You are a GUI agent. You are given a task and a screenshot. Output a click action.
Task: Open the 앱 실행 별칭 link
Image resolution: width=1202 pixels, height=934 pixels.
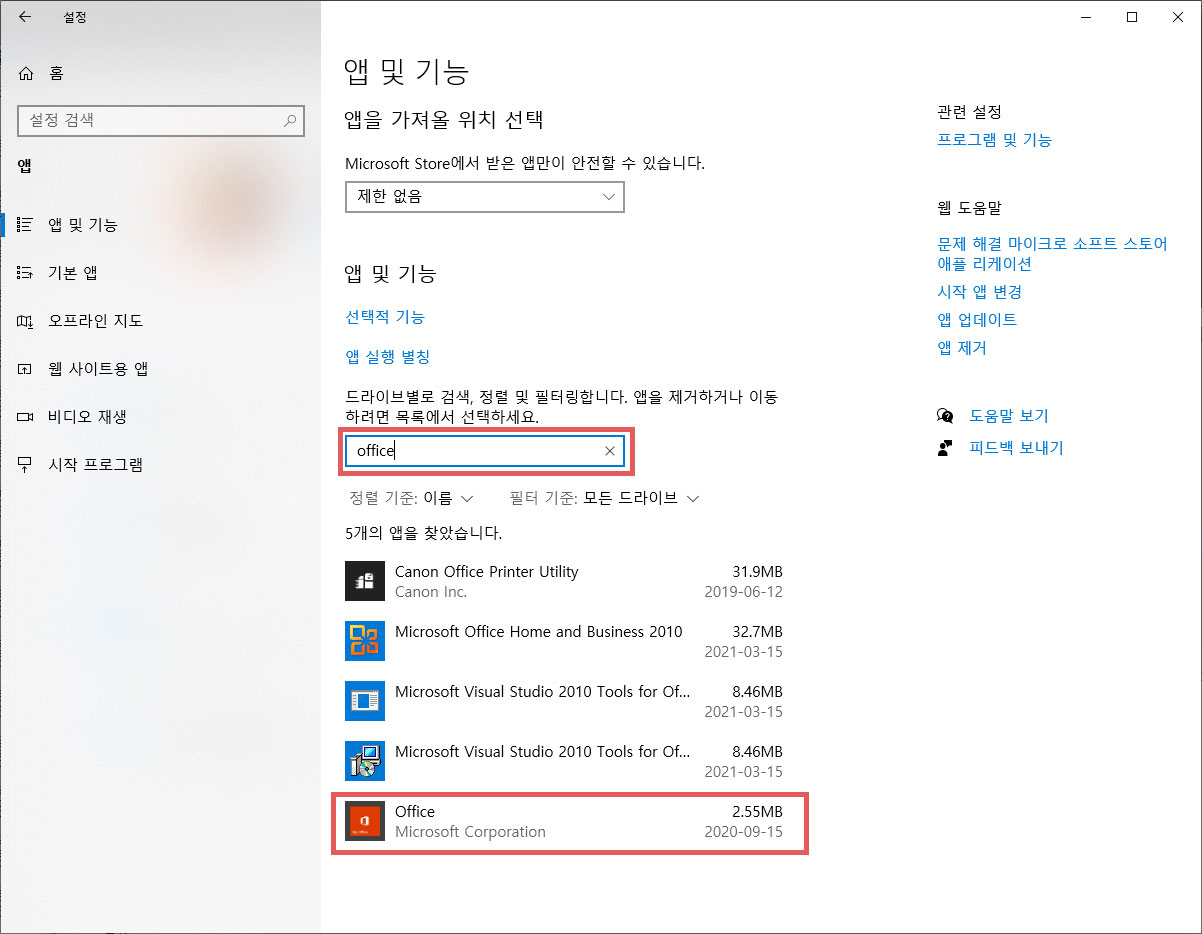point(388,357)
